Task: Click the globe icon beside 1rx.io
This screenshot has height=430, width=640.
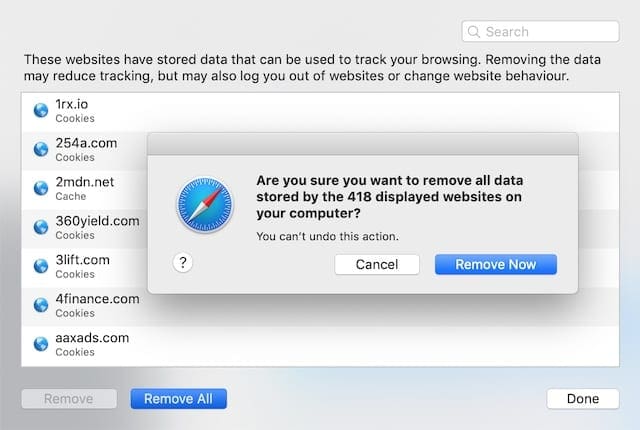Action: click(x=41, y=110)
